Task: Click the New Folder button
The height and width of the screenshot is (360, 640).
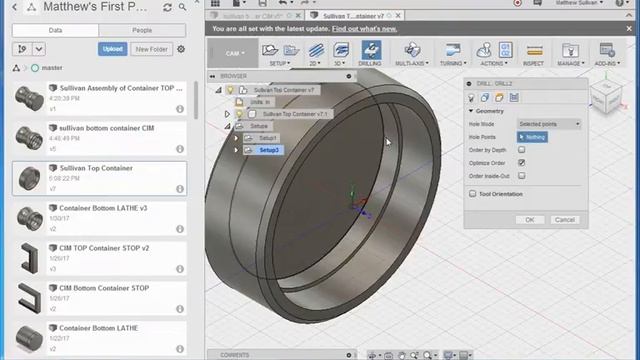Action: [x=151, y=49]
